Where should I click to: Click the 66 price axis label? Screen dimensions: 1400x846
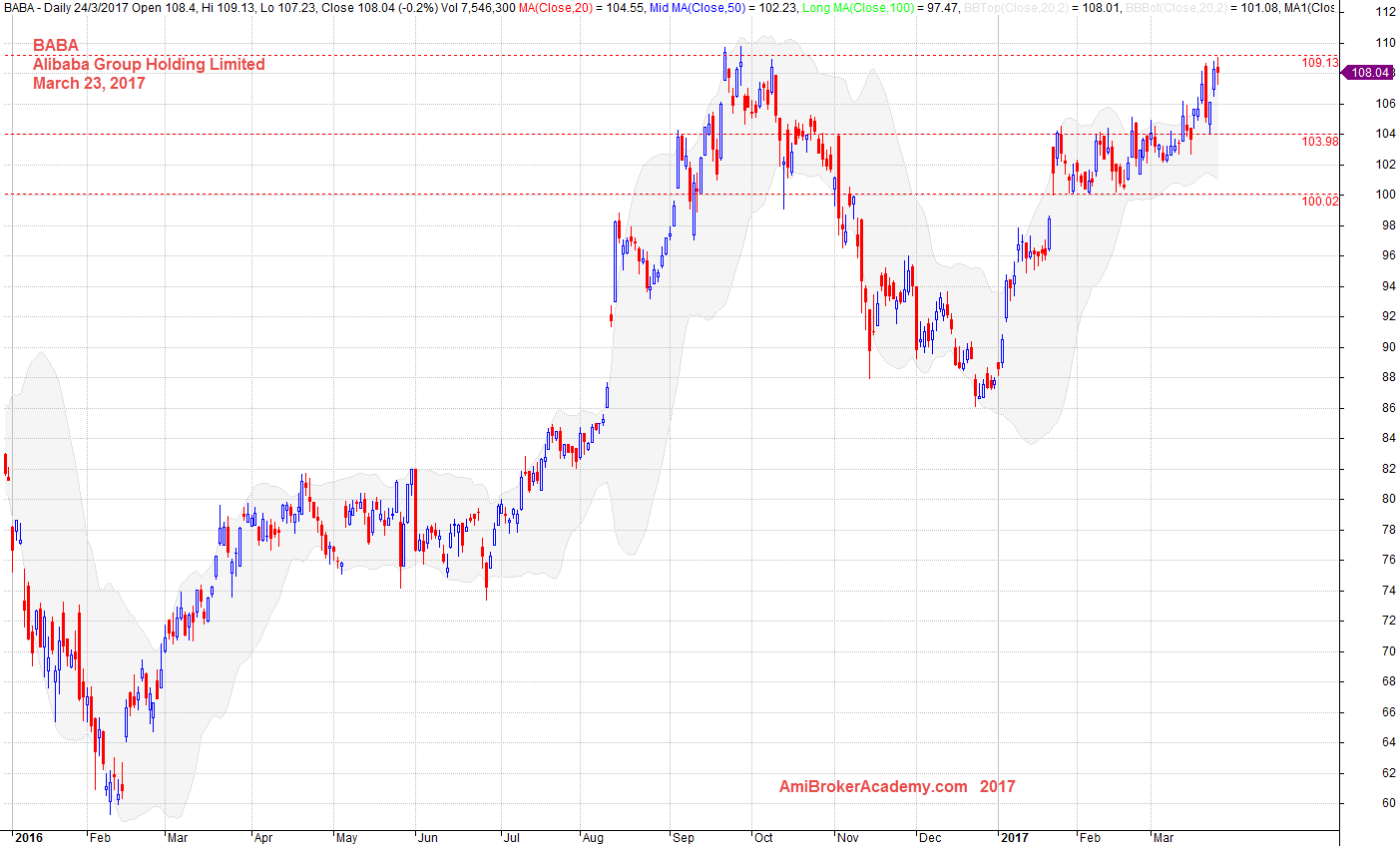coord(1389,713)
